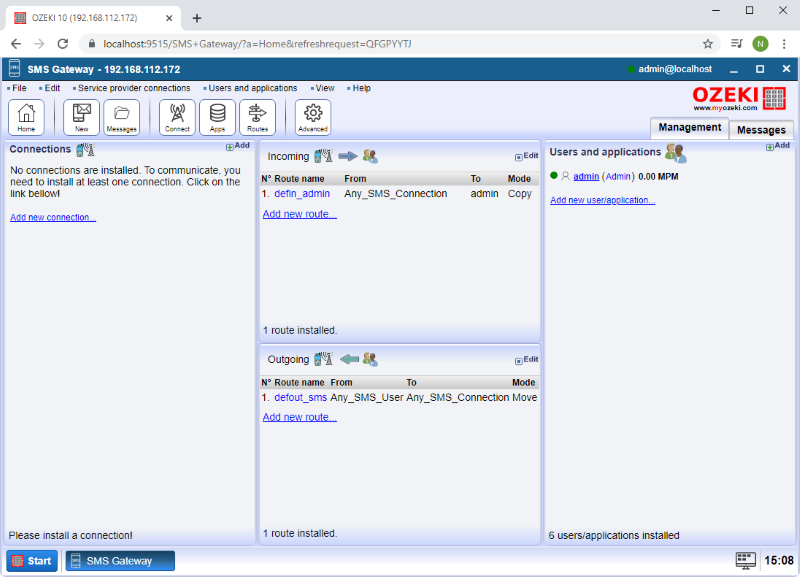Screen dimensions: 800x577
Task: Select SMS Gateway taskbar button
Action: (x=120, y=561)
